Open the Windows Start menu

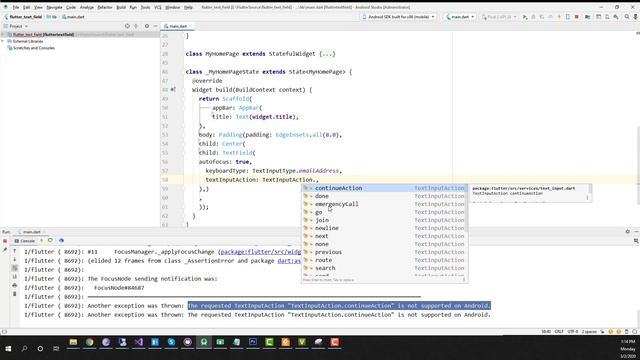(x=8, y=349)
